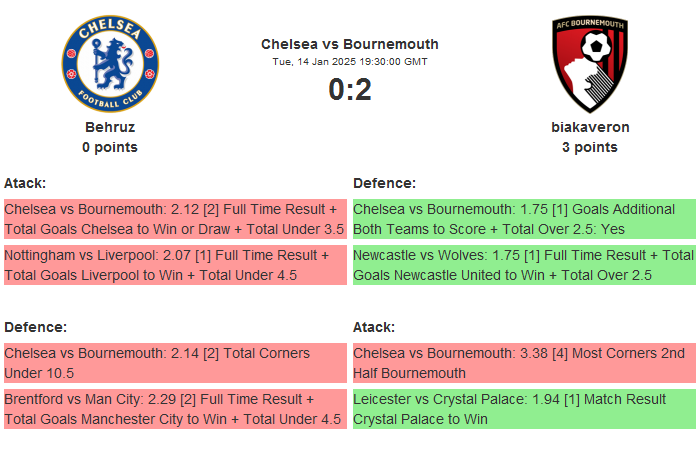Open player Behruz's name

[x=110, y=127]
